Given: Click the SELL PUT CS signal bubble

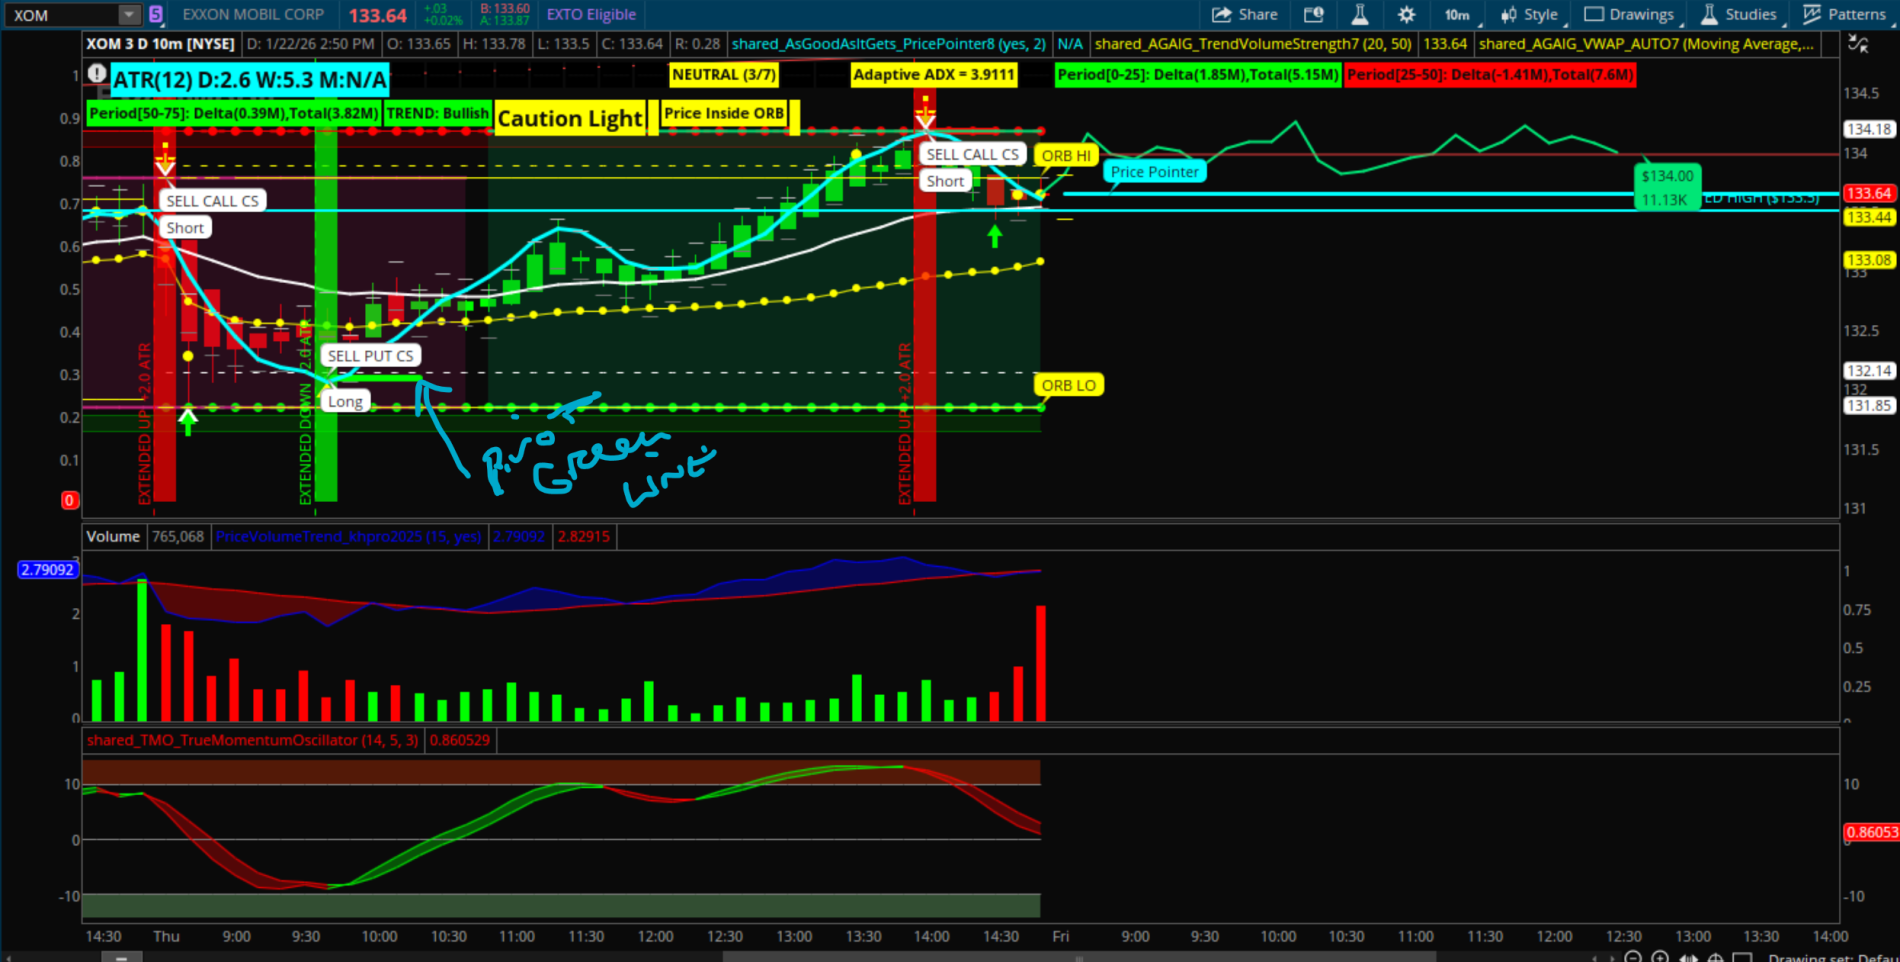Looking at the screenshot, I should (x=370, y=356).
